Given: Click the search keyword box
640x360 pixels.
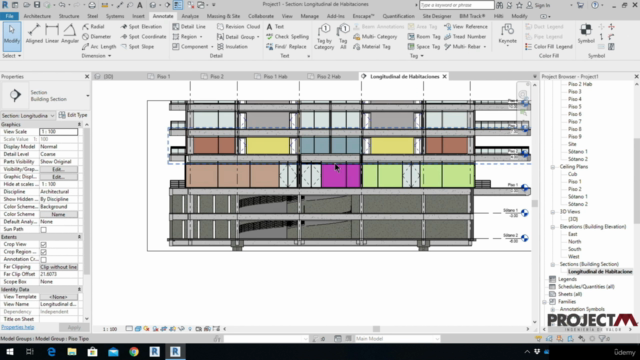Looking at the screenshot, I should [x=457, y=5].
